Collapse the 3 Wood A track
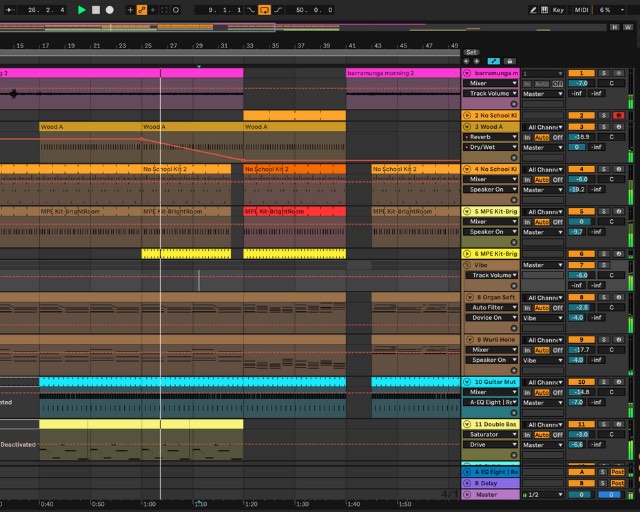The height and width of the screenshot is (512, 640). 467,127
